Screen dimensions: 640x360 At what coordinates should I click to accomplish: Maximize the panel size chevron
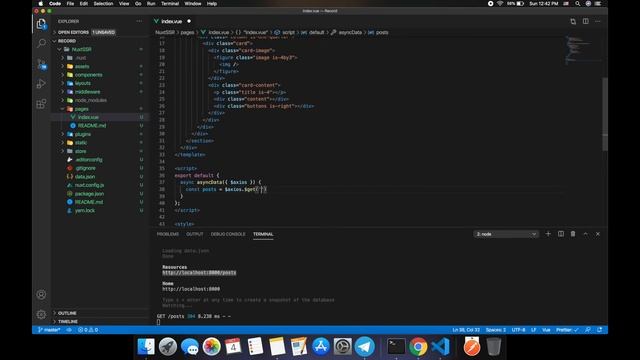586,234
